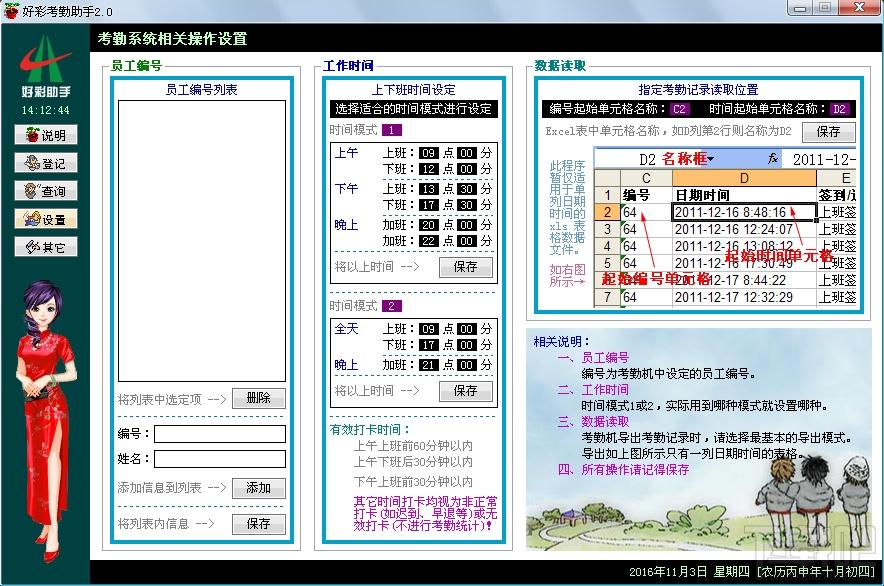Screen dimensions: 884x586
Task: Click the 相关说明 heading
Action: (x=562, y=342)
